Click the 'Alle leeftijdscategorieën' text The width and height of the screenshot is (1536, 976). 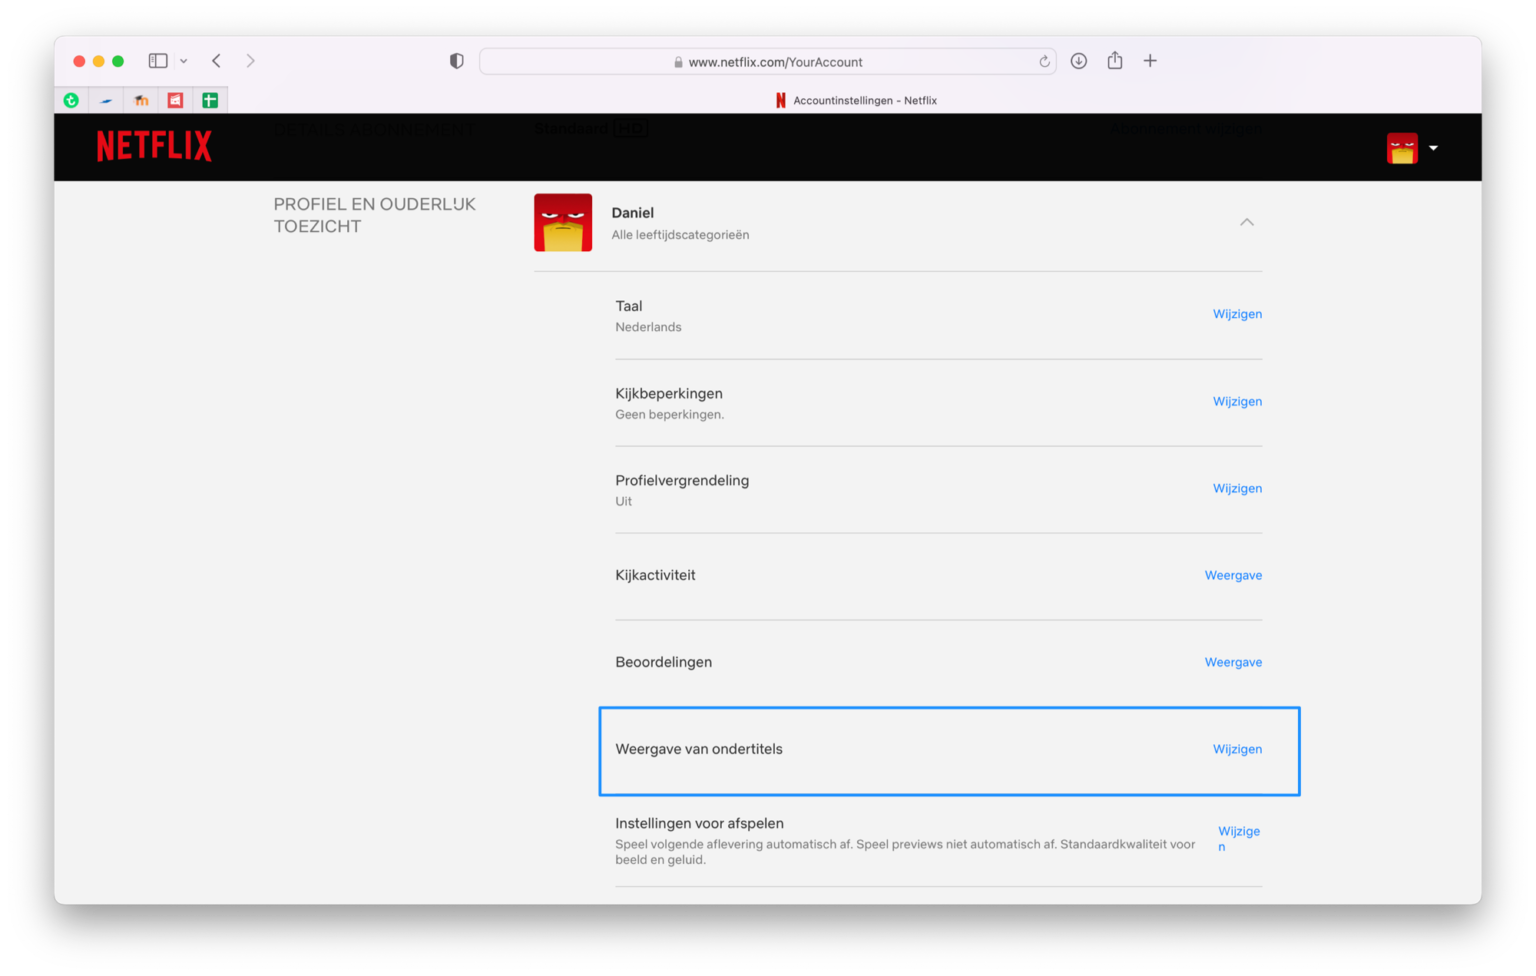[x=680, y=235]
